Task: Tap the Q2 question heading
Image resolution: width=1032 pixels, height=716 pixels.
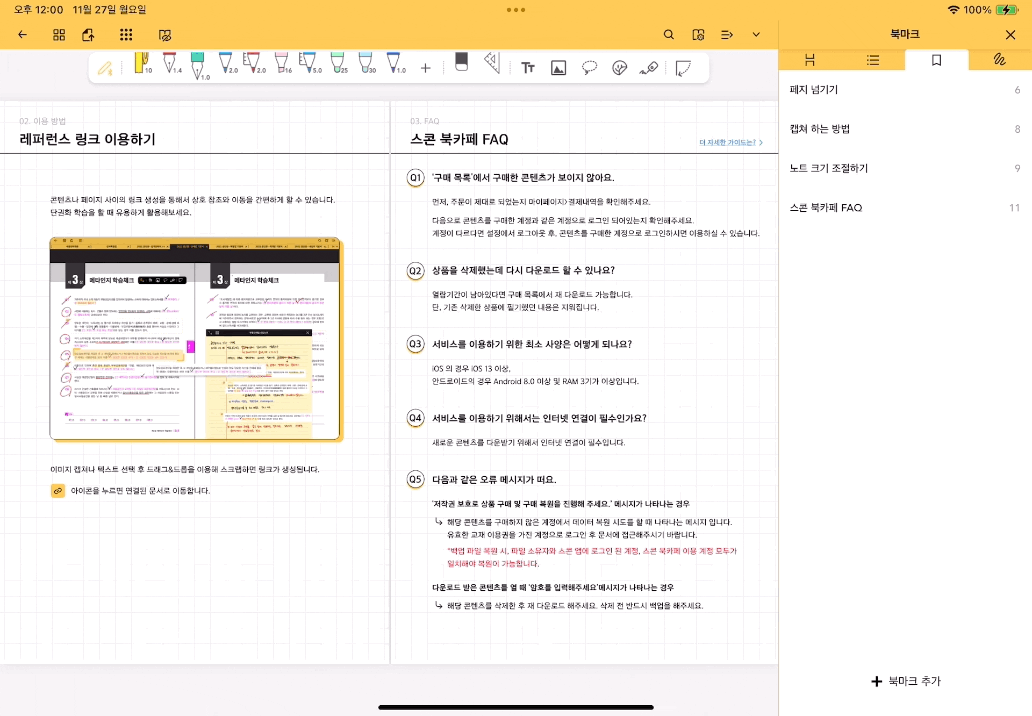Action: point(523,270)
